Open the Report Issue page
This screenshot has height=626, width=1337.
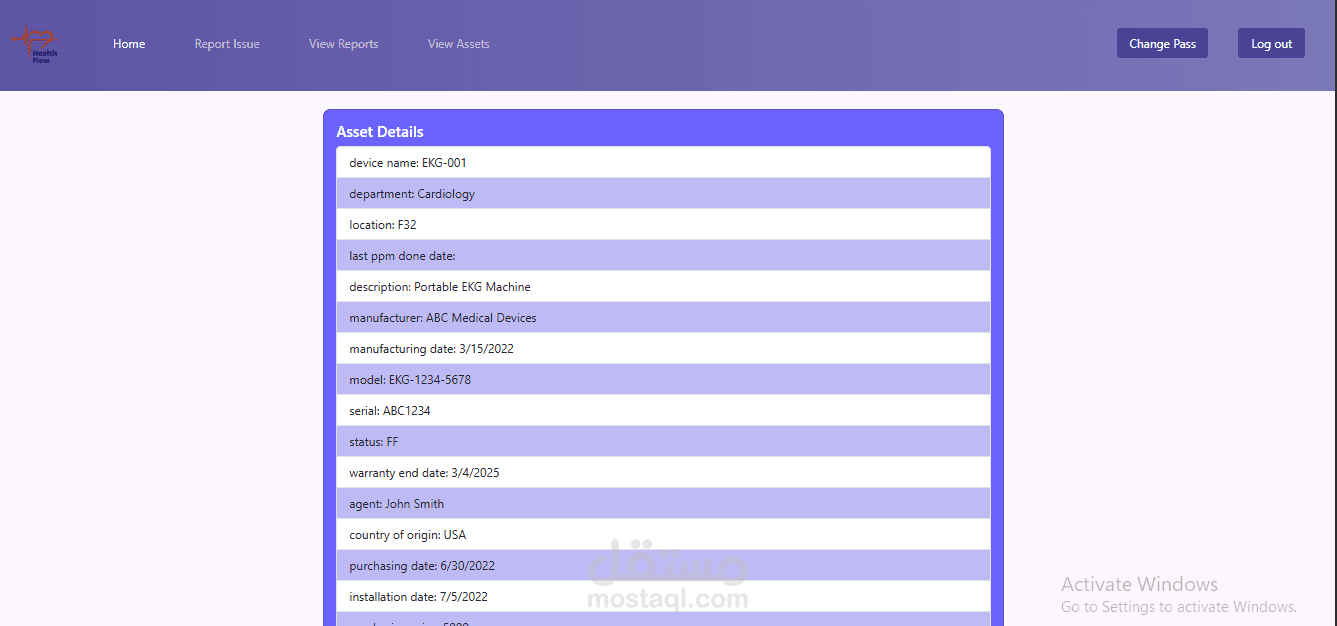227,44
